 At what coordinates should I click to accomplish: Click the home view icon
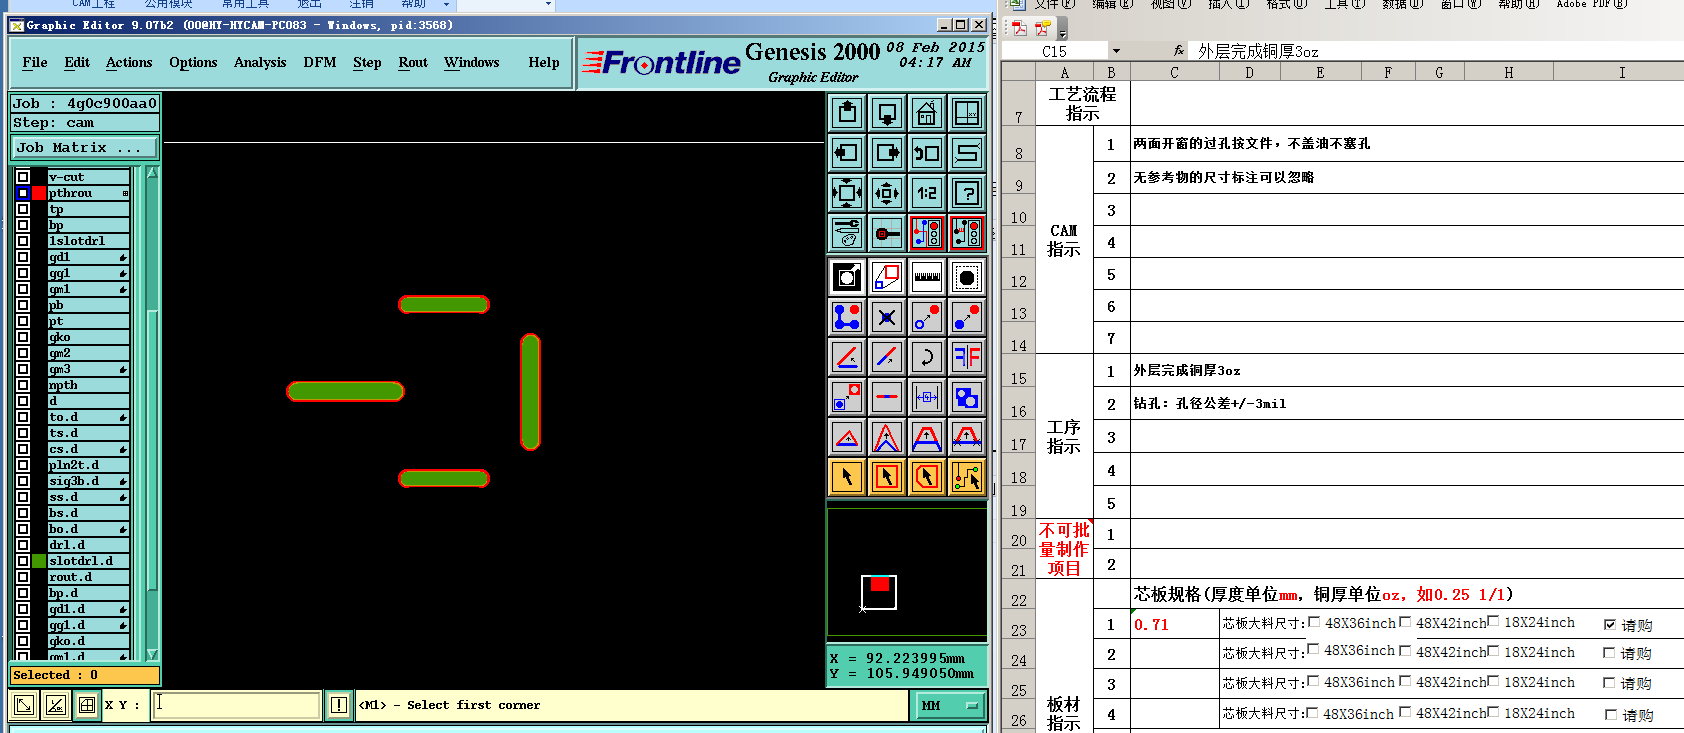(x=927, y=113)
